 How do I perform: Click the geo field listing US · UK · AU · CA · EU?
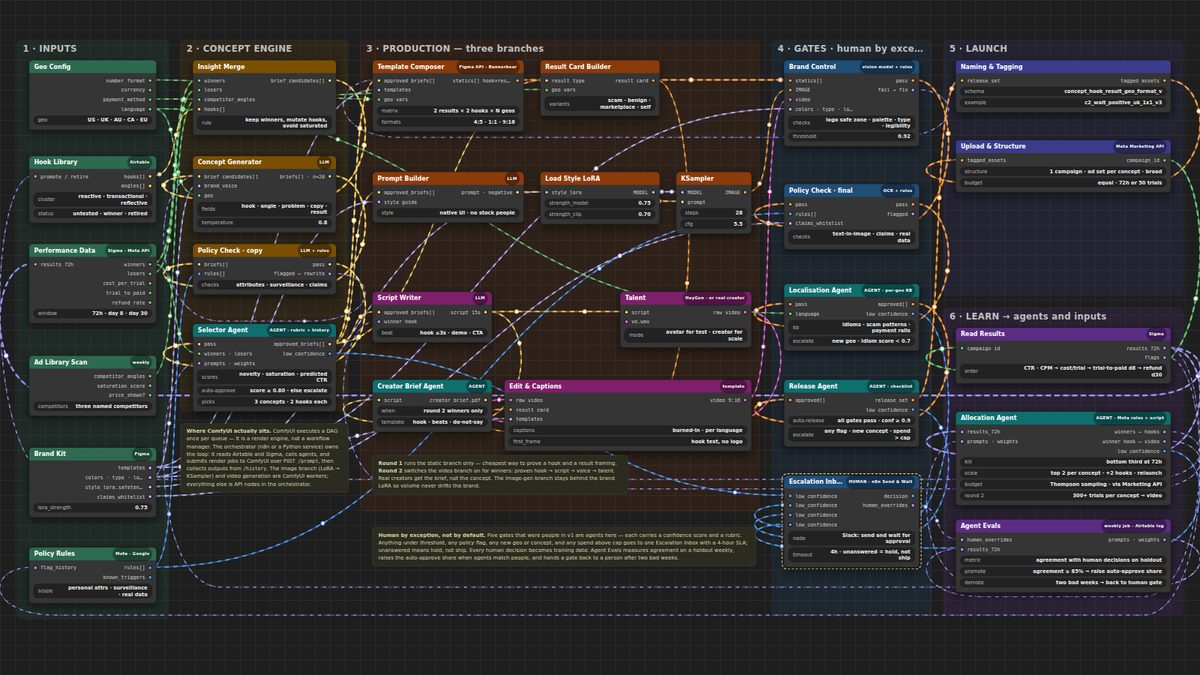(x=93, y=120)
